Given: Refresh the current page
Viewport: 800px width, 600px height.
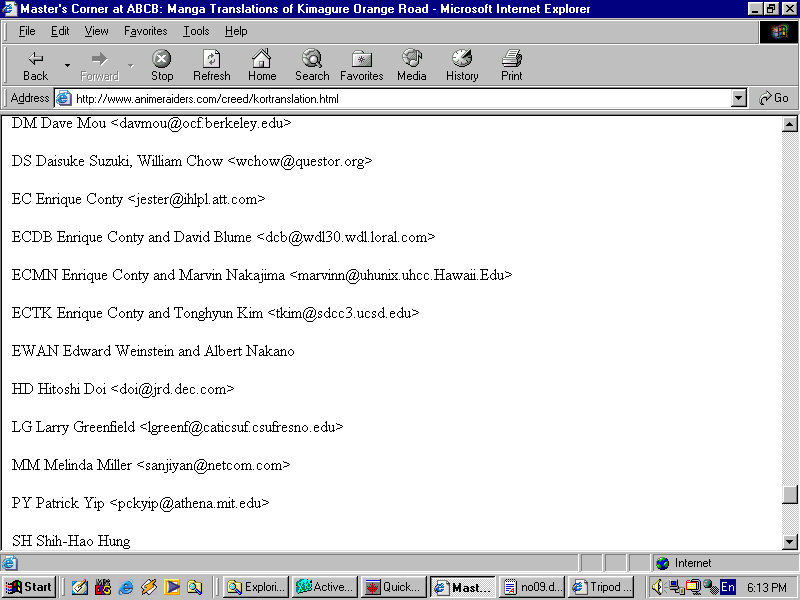Looking at the screenshot, I should coord(211,65).
